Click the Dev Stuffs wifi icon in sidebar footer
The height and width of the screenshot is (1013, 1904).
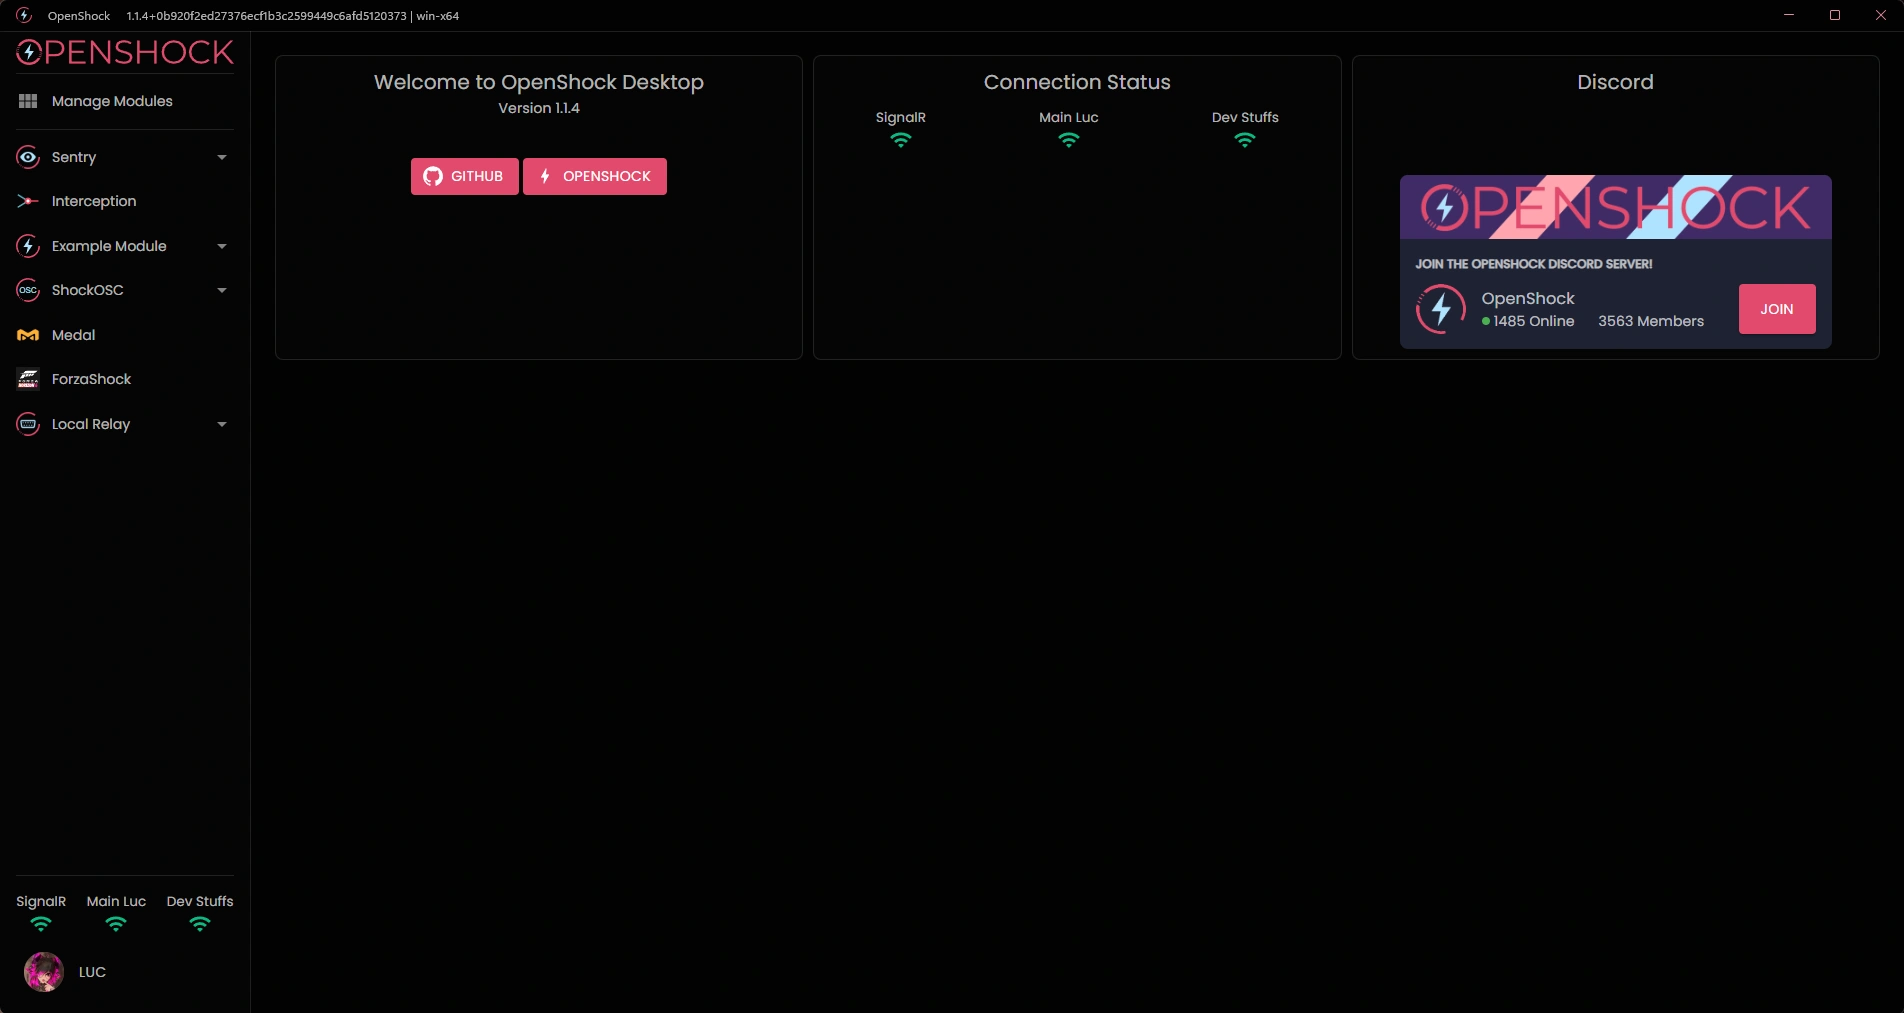200,924
